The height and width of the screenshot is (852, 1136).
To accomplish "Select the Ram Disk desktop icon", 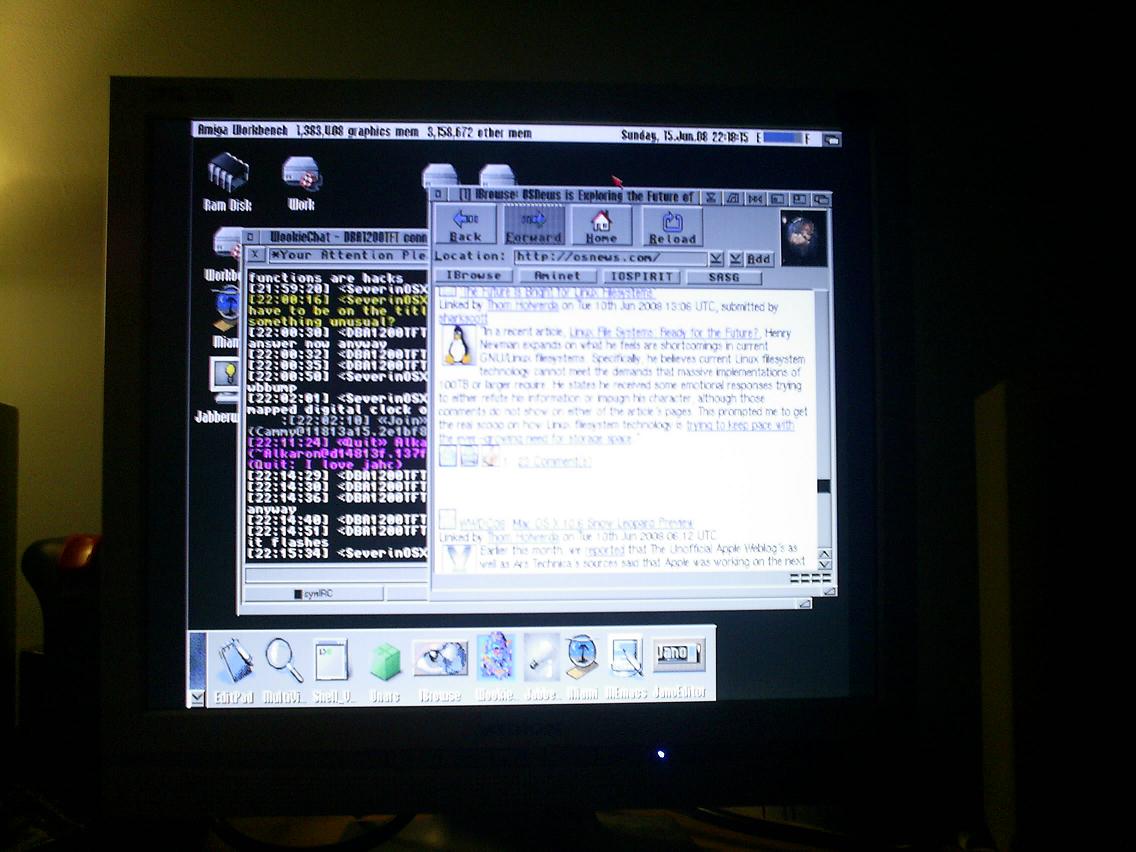I will coord(227,183).
